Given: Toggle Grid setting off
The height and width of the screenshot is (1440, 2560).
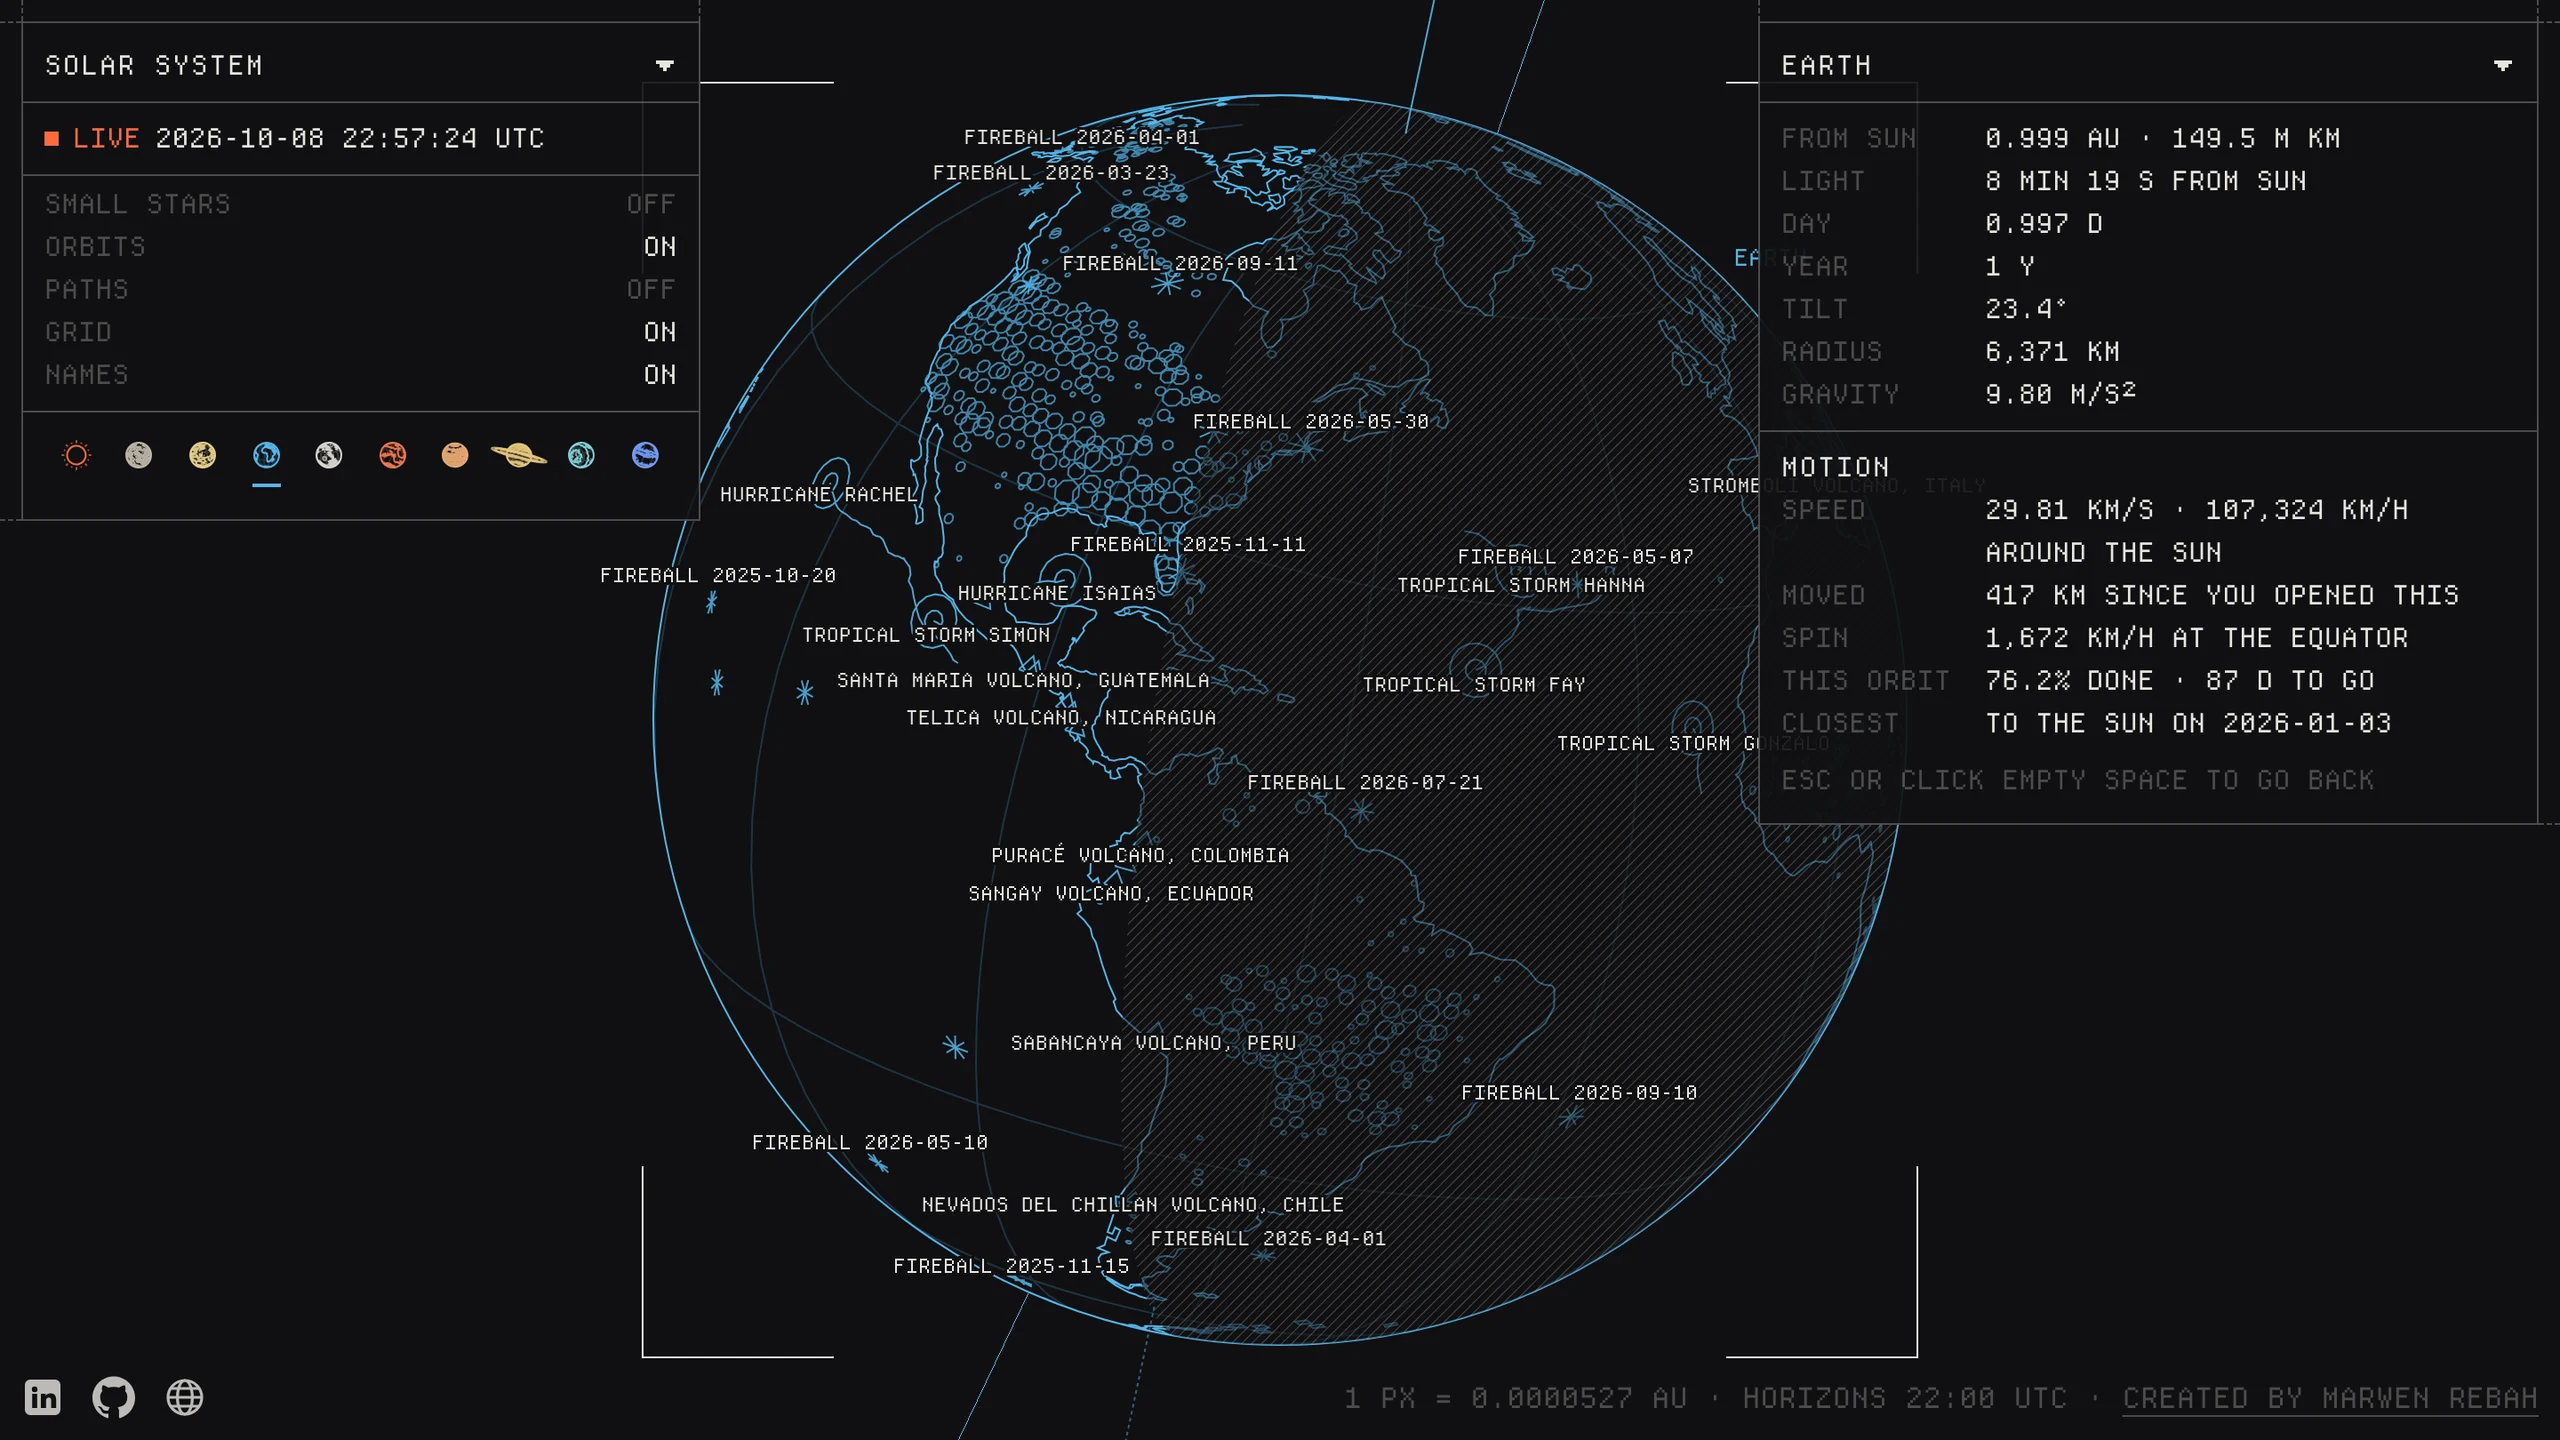Looking at the screenshot, I should pos(360,332).
